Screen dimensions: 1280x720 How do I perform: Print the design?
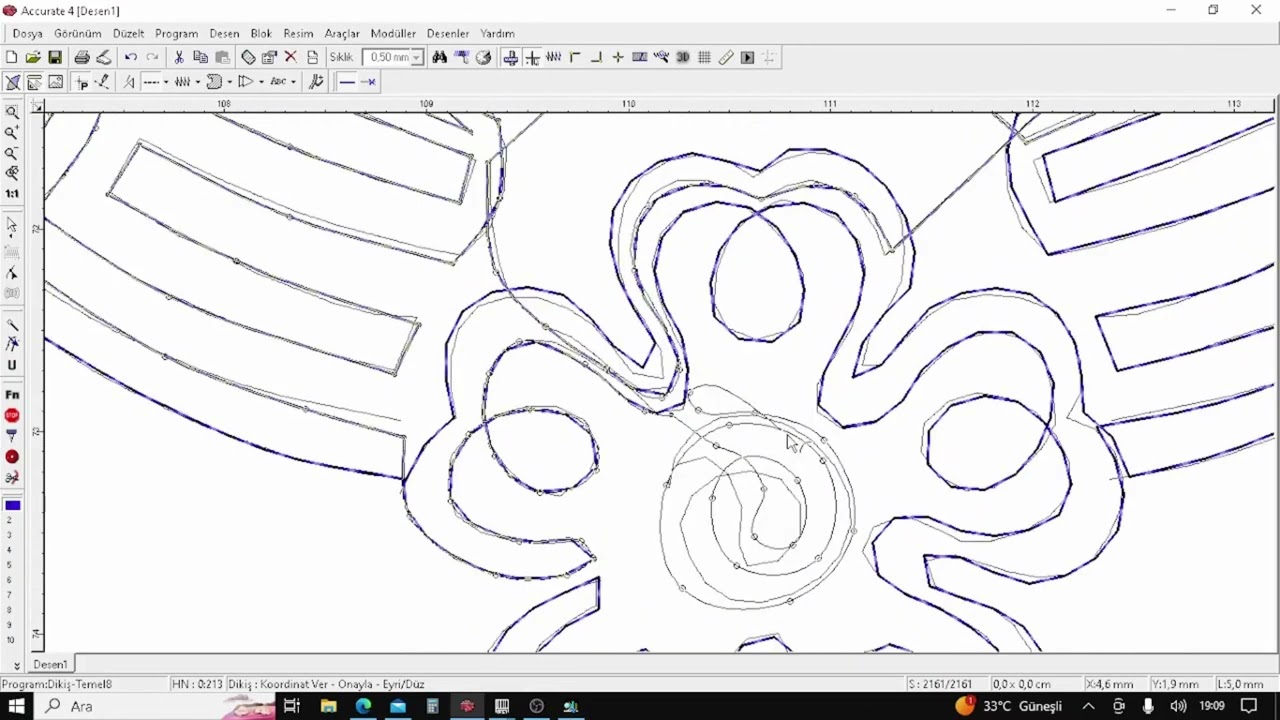pyautogui.click(x=82, y=58)
